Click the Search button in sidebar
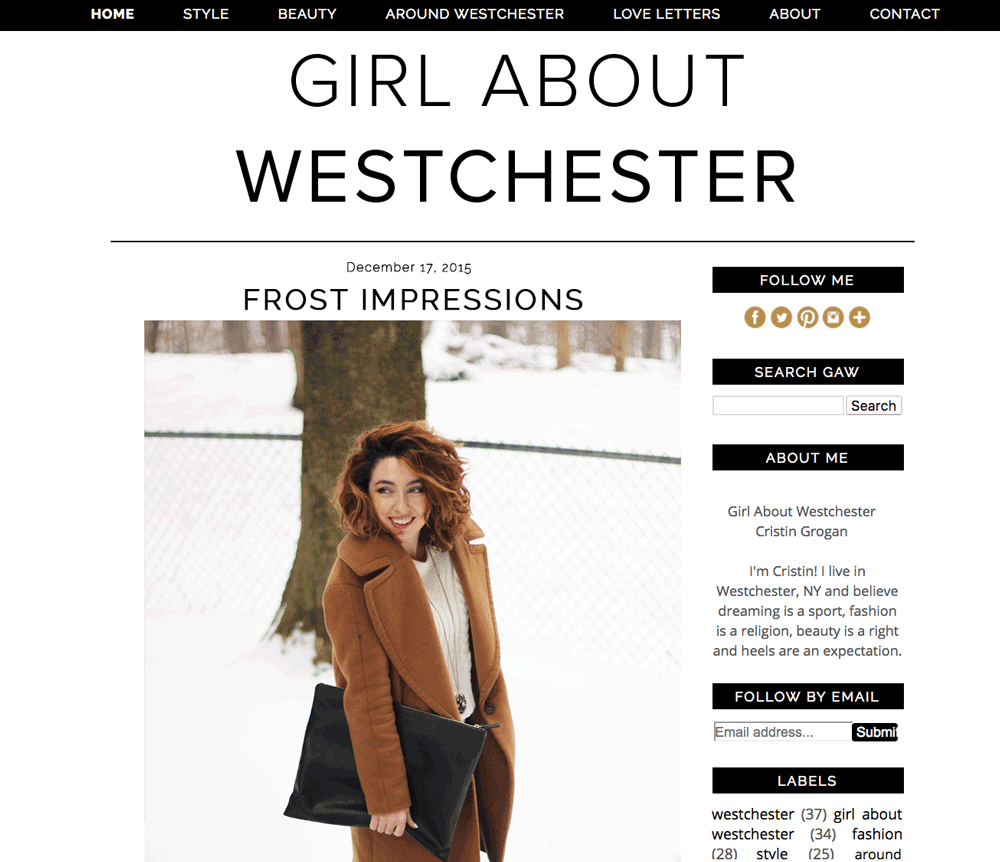 (x=874, y=405)
